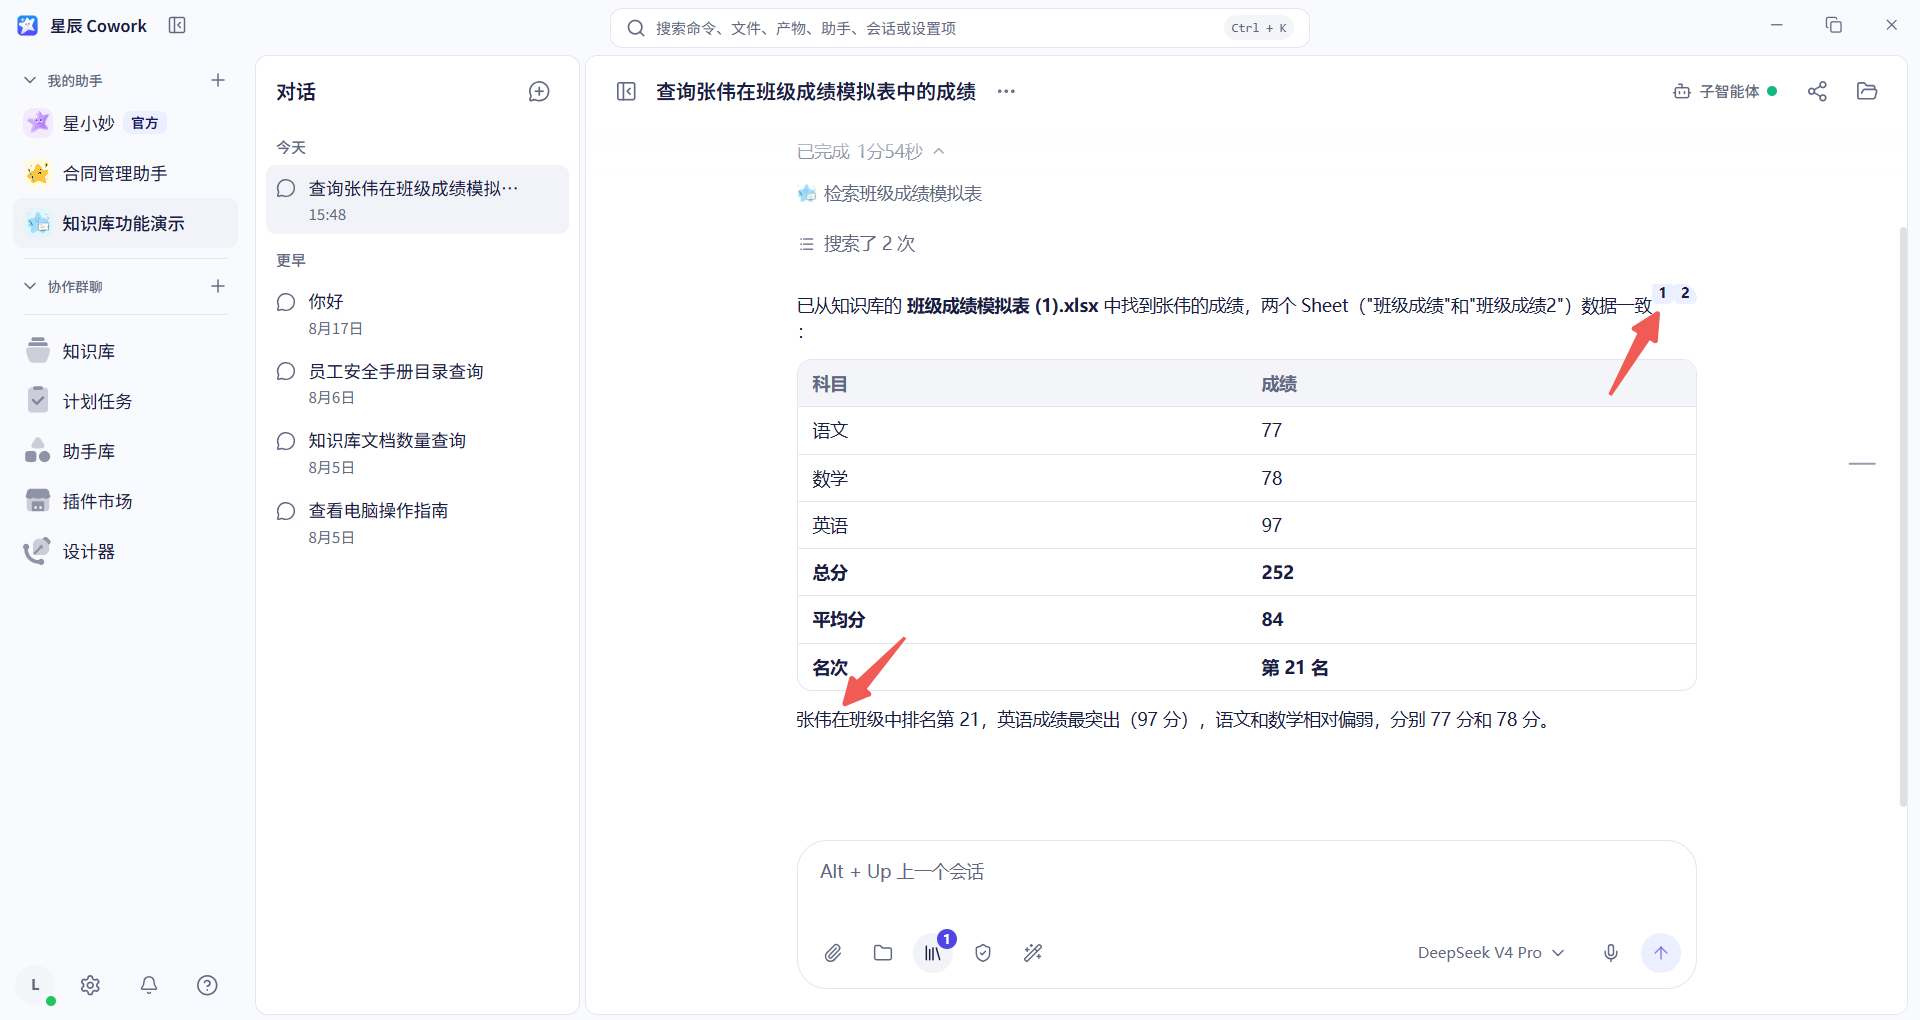Select the 知识库功能演示 assistant
This screenshot has width=1920, height=1020.
pos(125,223)
